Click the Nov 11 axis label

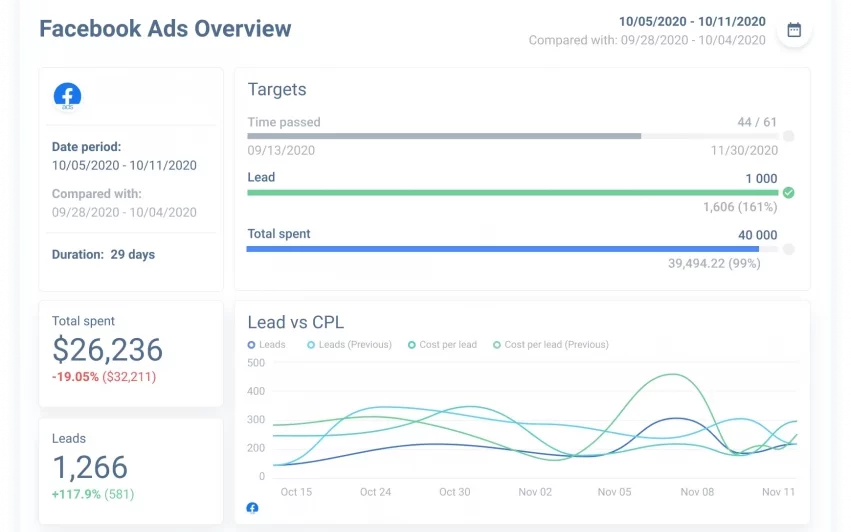[x=778, y=492]
